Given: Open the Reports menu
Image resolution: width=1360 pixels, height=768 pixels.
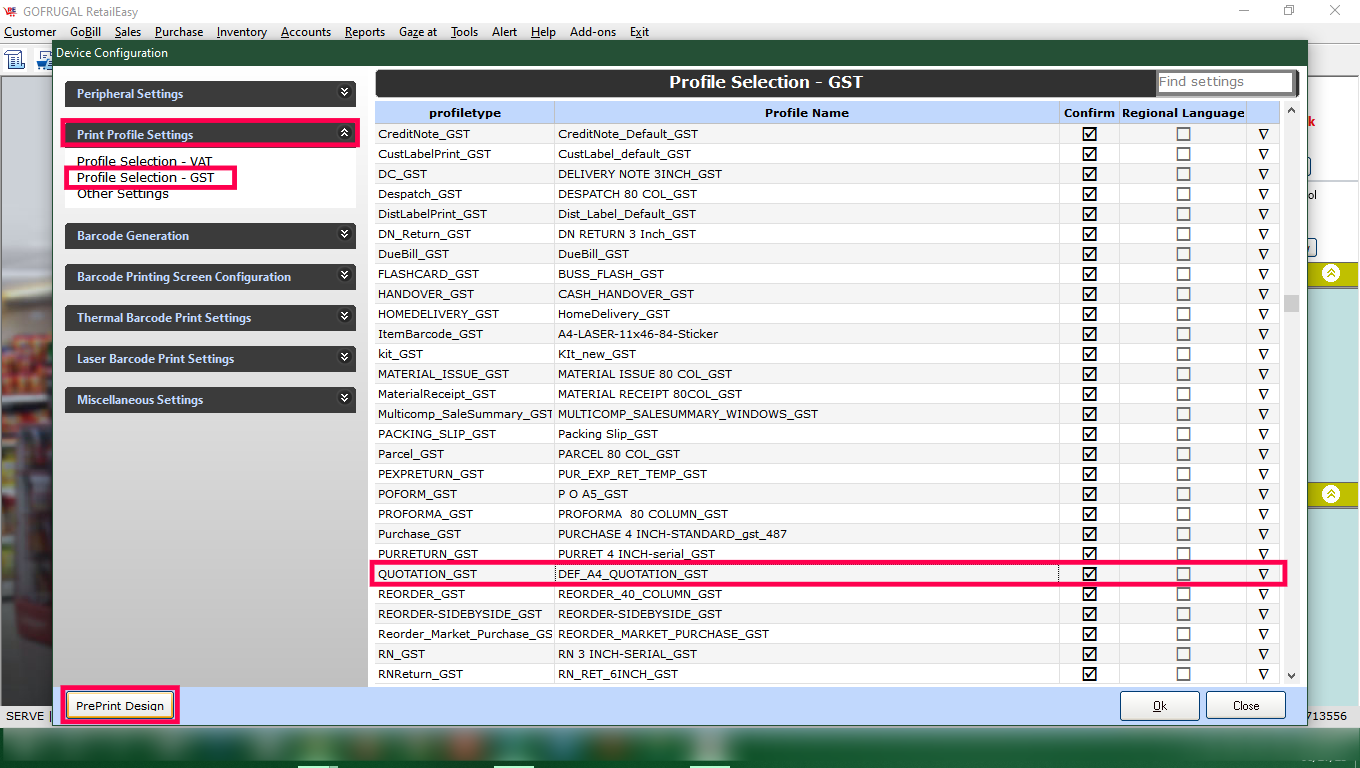Looking at the screenshot, I should (365, 32).
